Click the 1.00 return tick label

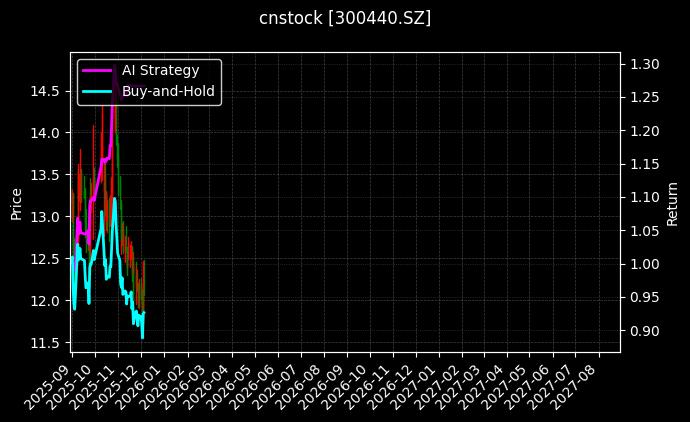point(644,264)
